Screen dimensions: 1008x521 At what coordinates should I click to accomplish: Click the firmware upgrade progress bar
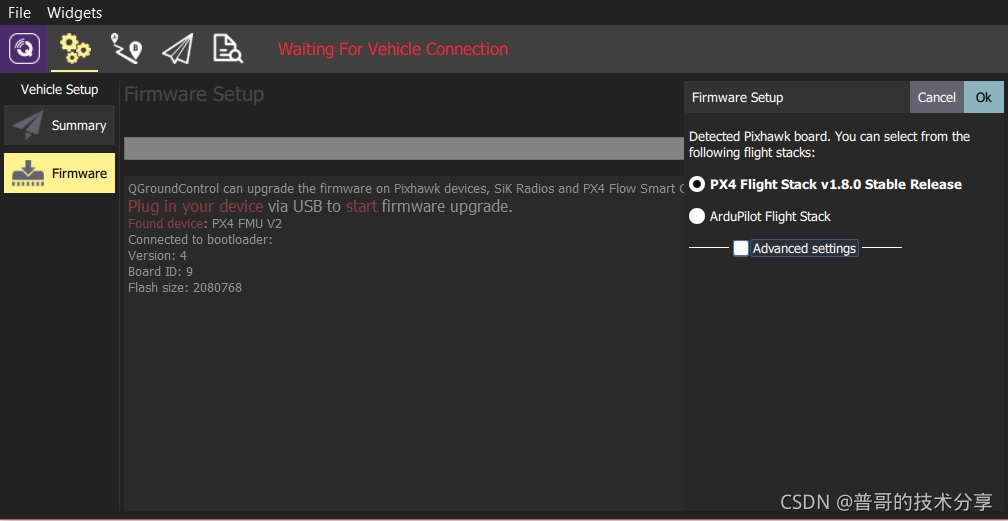[404, 149]
